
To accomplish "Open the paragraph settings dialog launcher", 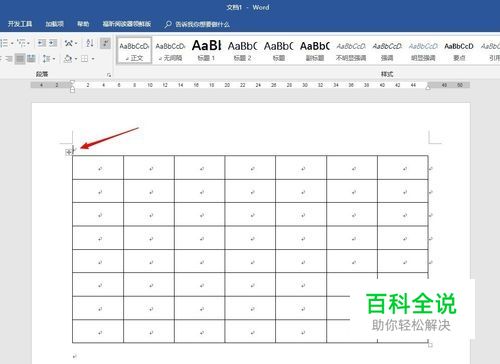I will pos(109,75).
